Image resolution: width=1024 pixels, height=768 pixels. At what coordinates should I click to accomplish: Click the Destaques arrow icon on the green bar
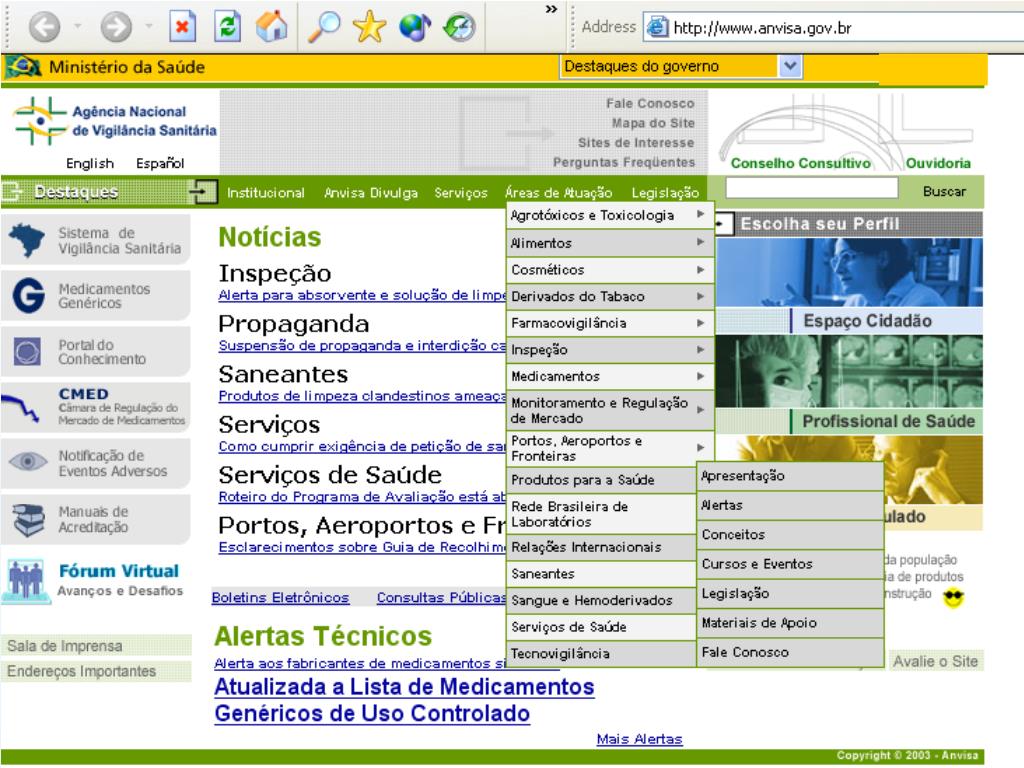[x=202, y=191]
